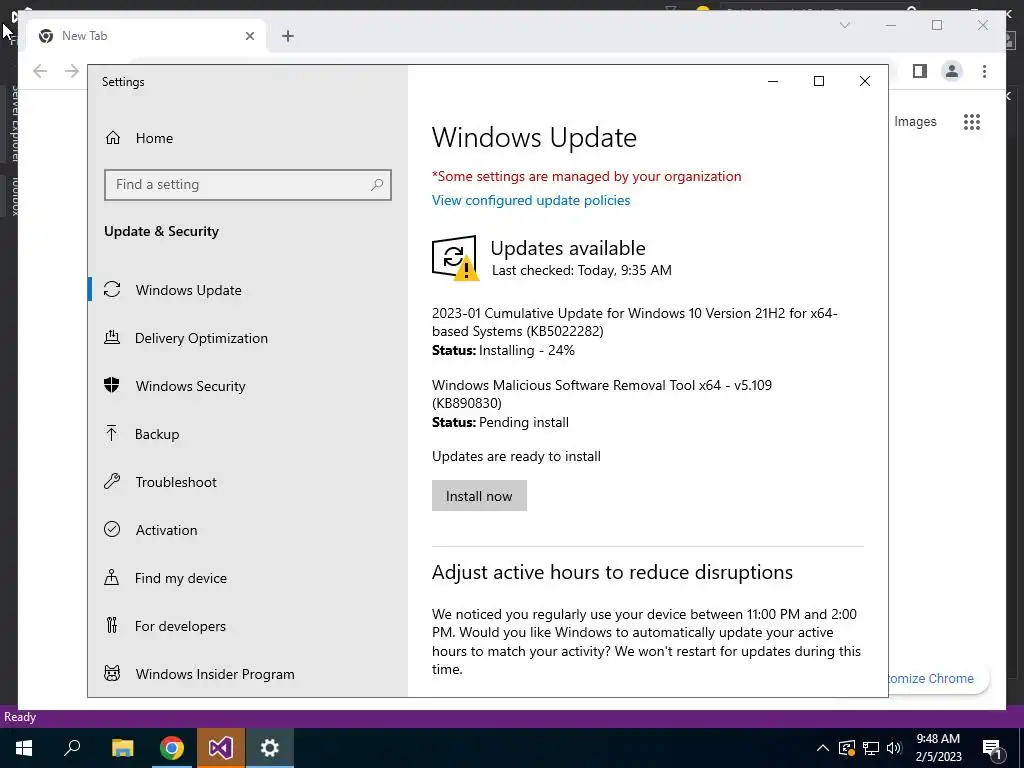Open Find my device settings
The image size is (1024, 768).
(x=180, y=578)
